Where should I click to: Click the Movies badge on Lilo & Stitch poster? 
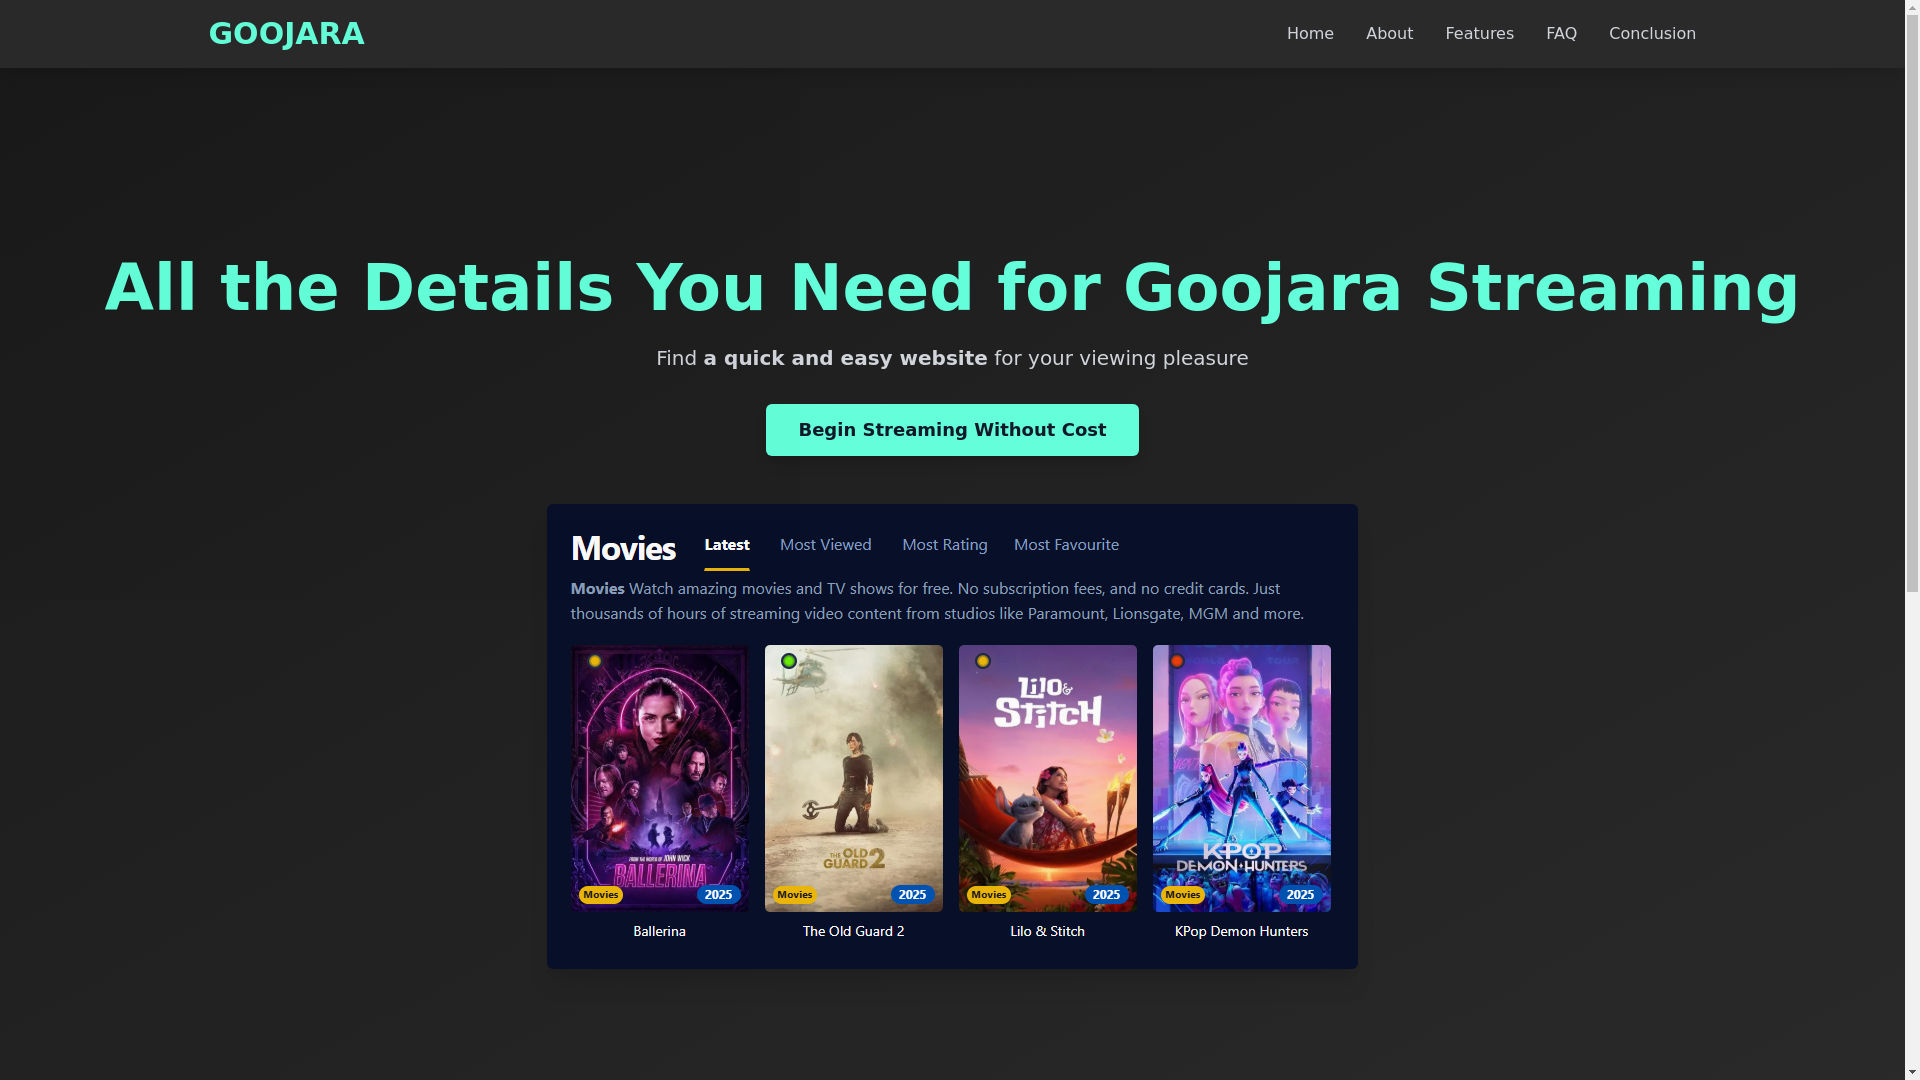click(x=989, y=895)
